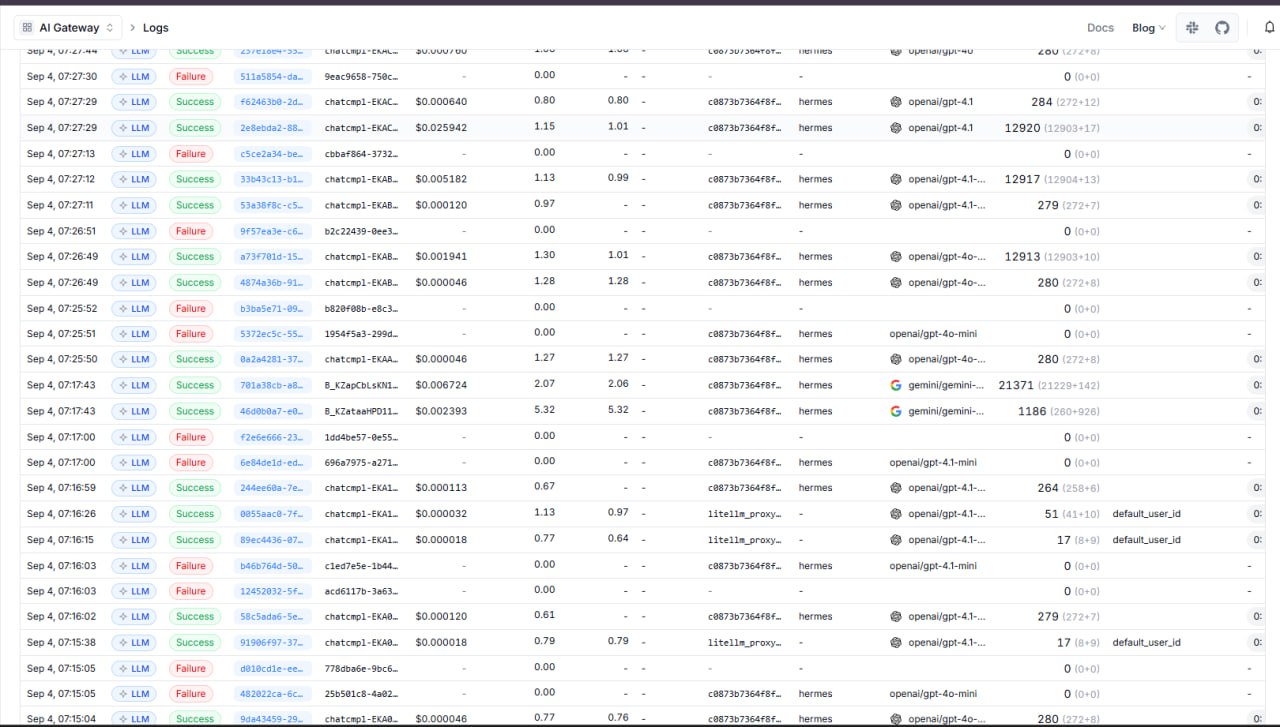
Task: Open request ID a73f701d-15
Action: point(273,257)
